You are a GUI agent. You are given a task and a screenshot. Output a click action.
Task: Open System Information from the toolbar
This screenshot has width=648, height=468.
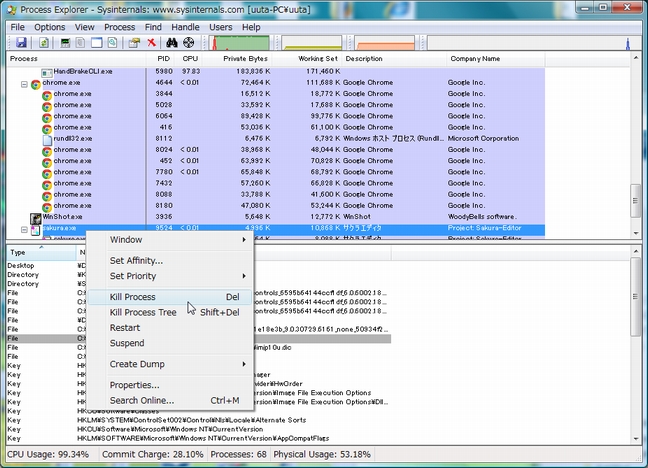coord(65,43)
